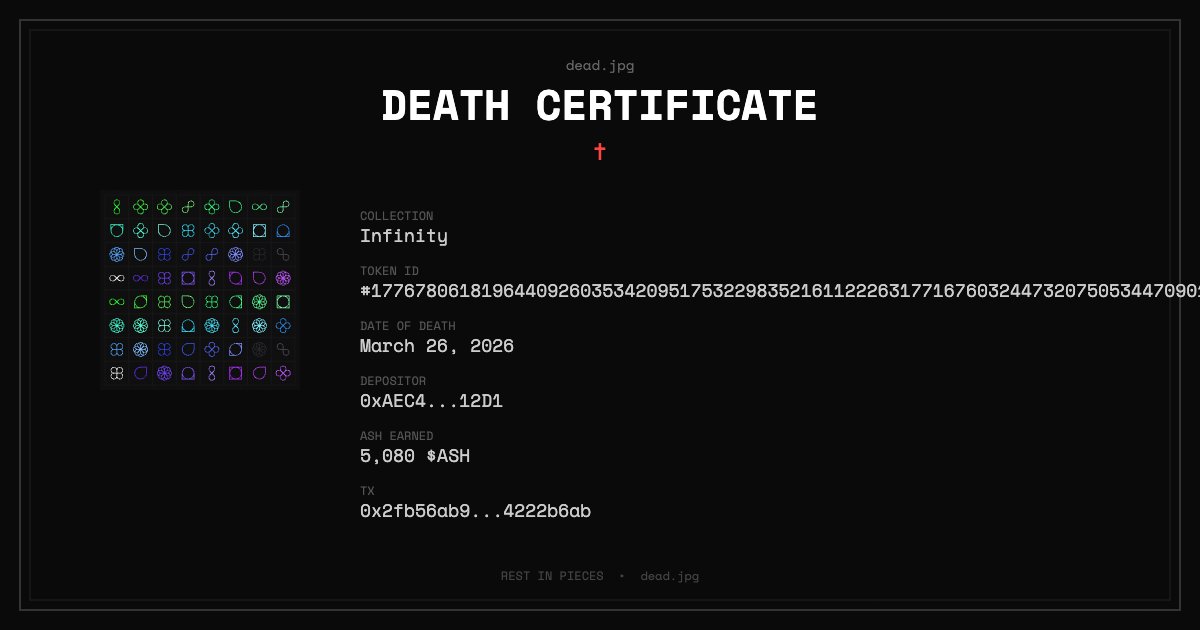Image resolution: width=1200 pixels, height=630 pixels.
Task: Click the white four-leaf clover glyph in the artwork
Action: [117, 373]
